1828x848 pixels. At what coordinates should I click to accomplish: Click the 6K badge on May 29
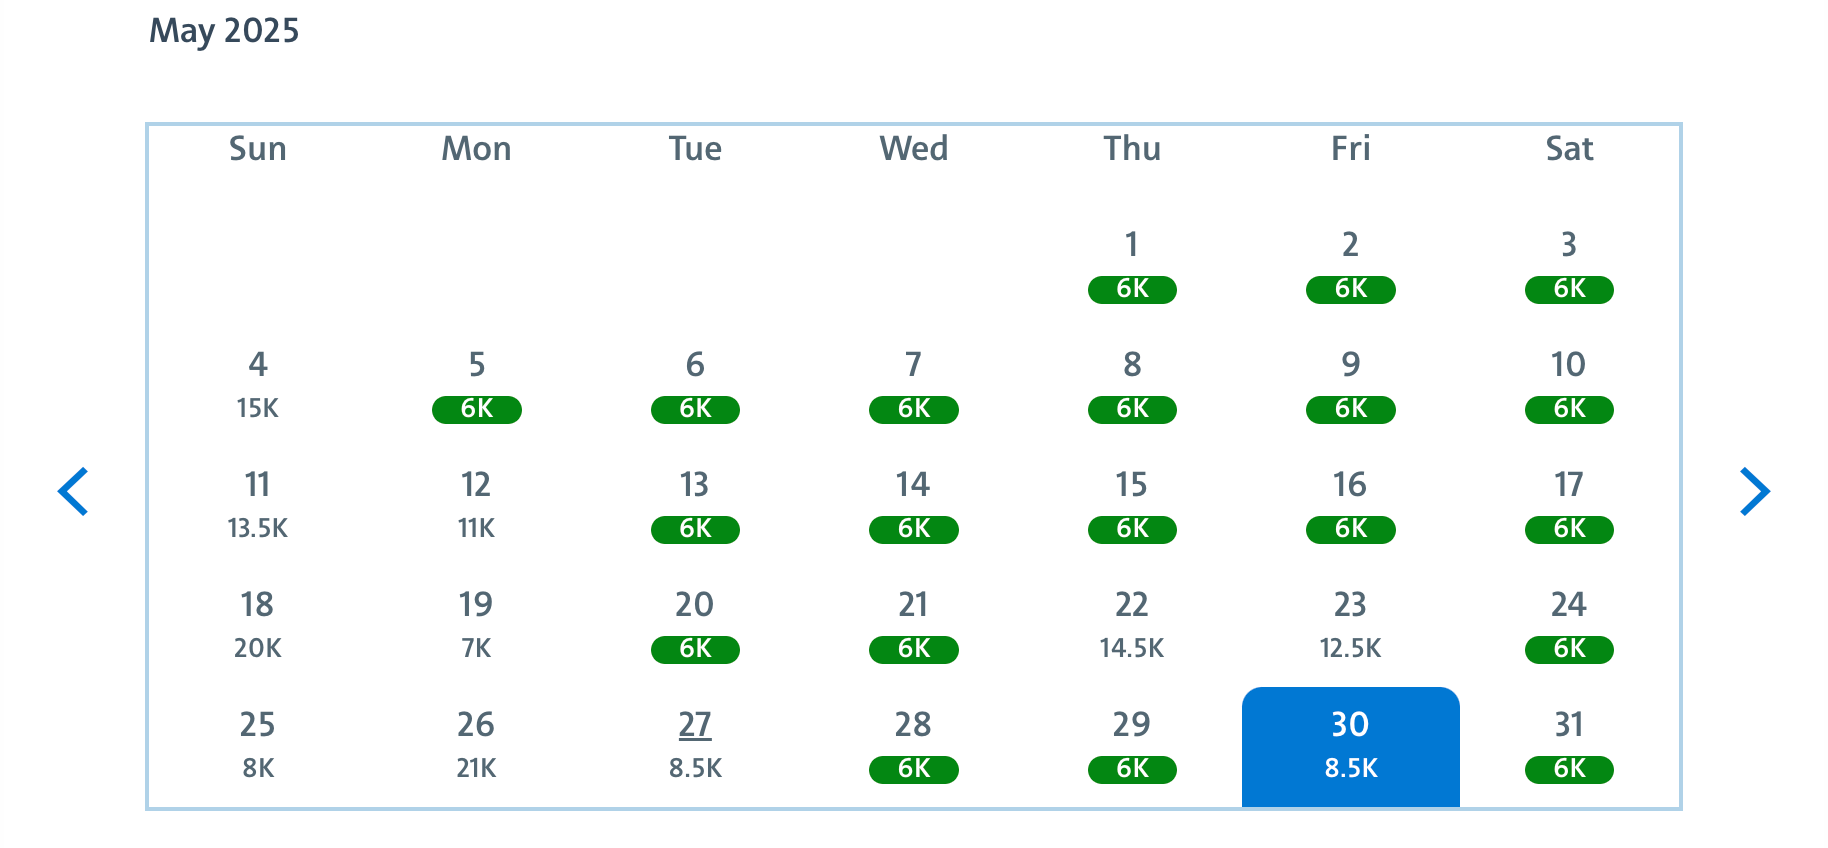point(1131,769)
